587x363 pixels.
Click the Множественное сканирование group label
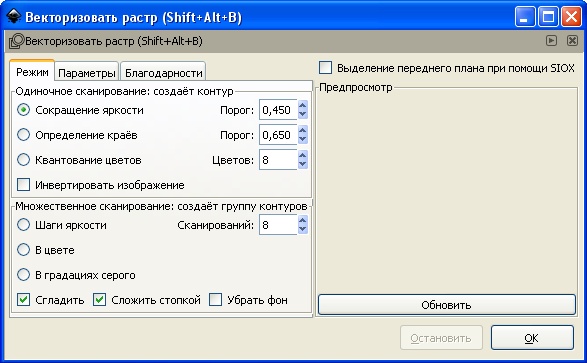(x=161, y=206)
